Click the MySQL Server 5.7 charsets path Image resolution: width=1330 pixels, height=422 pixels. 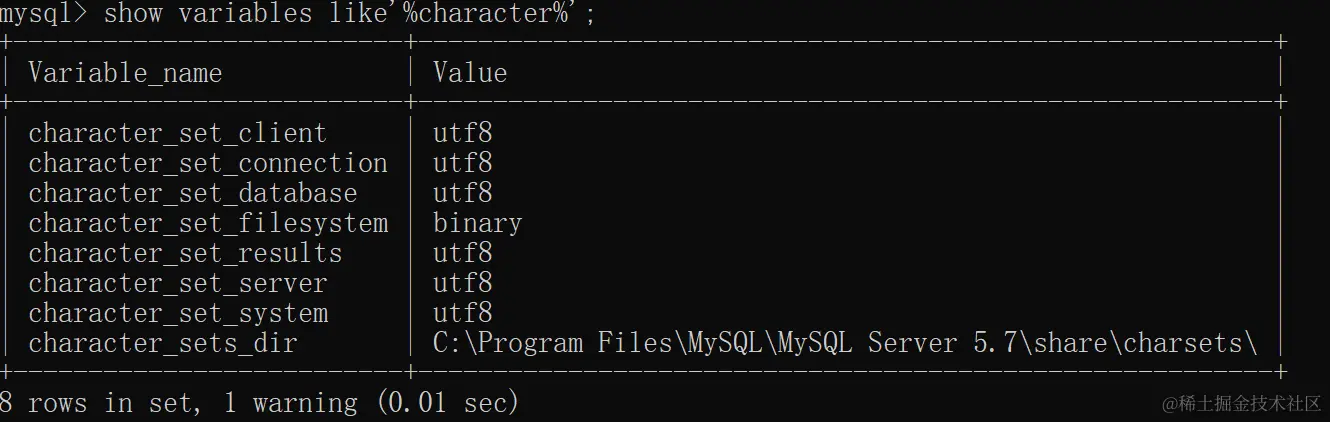[x=845, y=343]
